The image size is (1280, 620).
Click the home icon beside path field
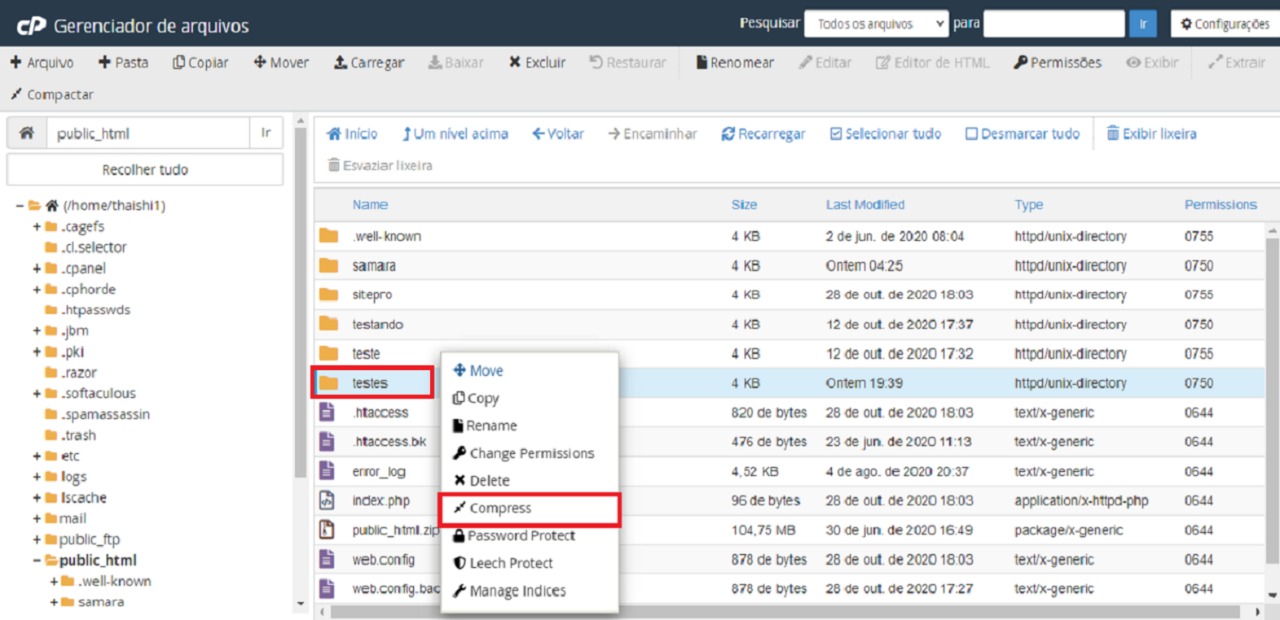point(27,133)
